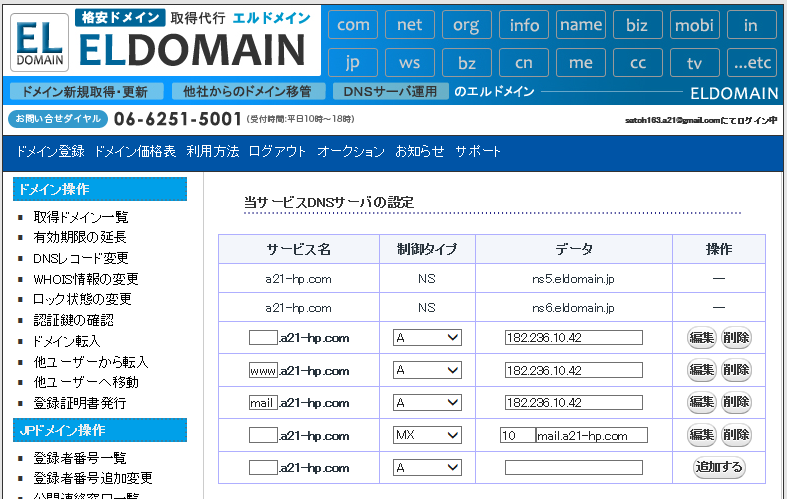Open ドメイン転入 sidebar link
Image resolution: width=787 pixels, height=499 pixels.
[67, 341]
